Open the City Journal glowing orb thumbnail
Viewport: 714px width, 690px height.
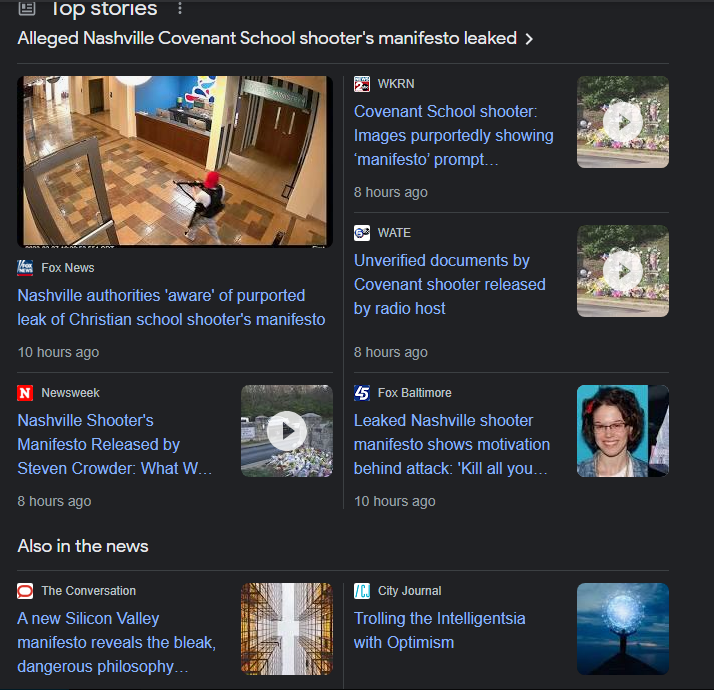tap(623, 629)
